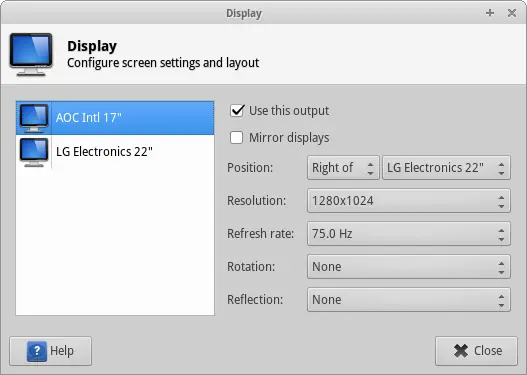Select AOC Intl 17" list row
The width and height of the screenshot is (527, 375).
click(x=115, y=118)
